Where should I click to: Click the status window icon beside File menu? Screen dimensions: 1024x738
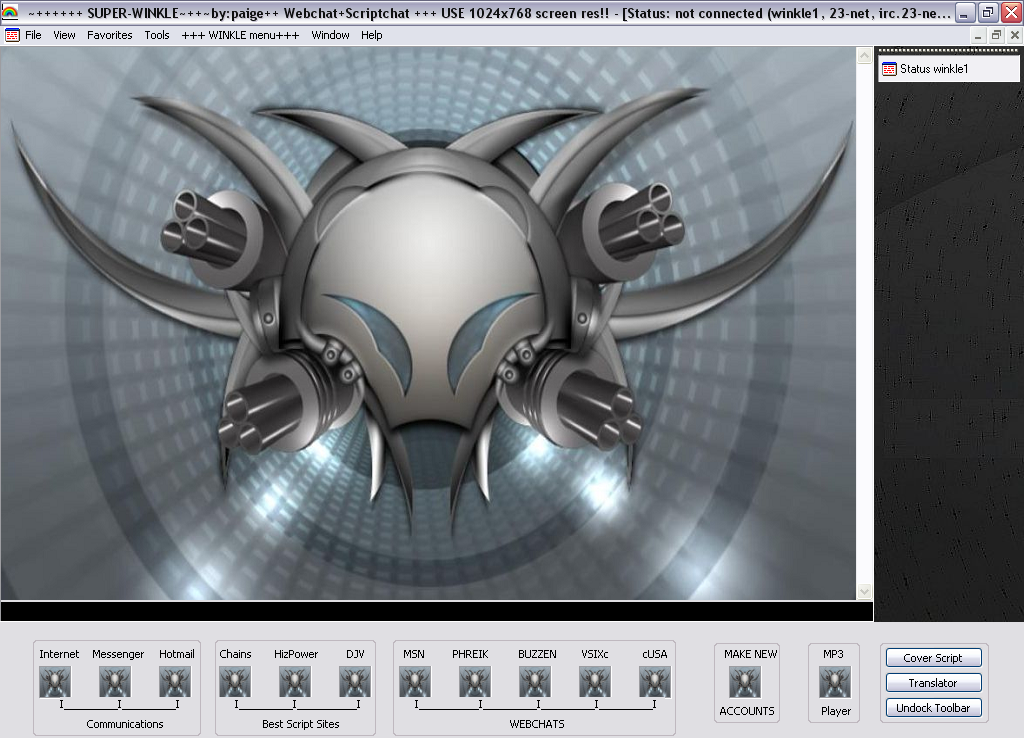pyautogui.click(x=12, y=35)
